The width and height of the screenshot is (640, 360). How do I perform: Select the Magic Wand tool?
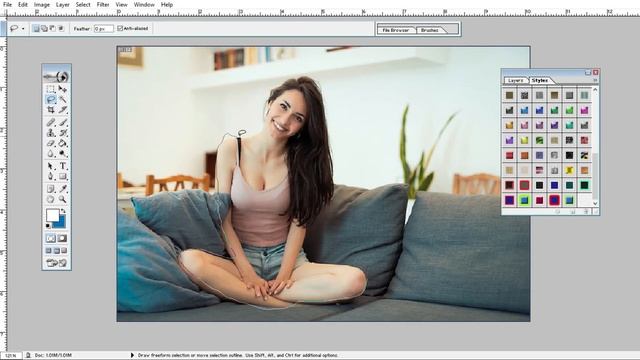pyautogui.click(x=62, y=99)
